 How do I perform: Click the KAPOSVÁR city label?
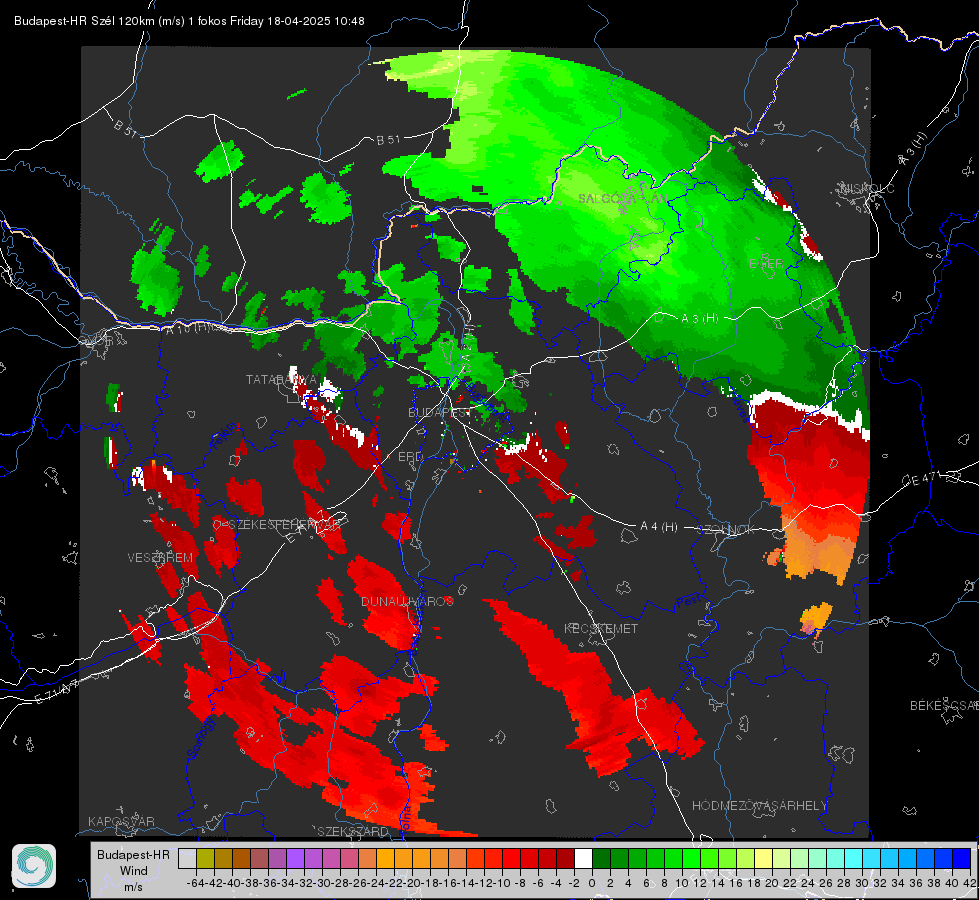click(121, 821)
